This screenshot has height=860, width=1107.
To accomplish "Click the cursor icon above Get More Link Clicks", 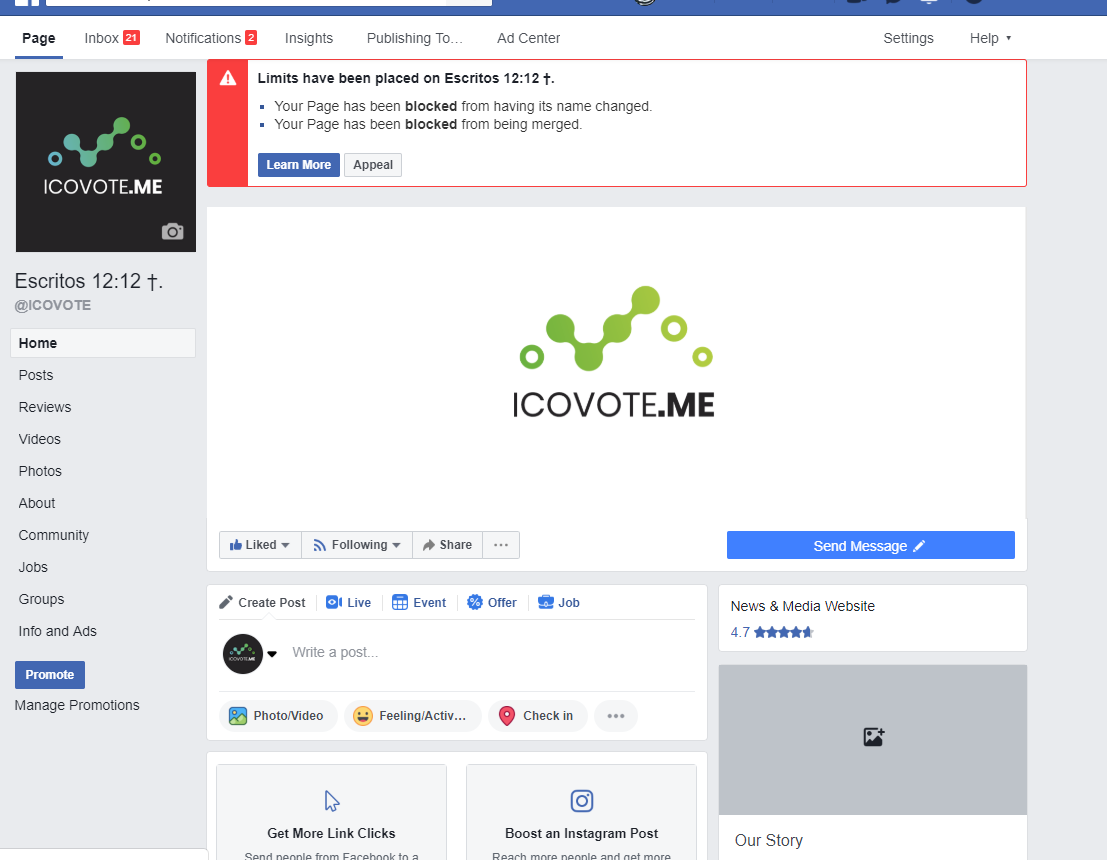I will [x=332, y=801].
